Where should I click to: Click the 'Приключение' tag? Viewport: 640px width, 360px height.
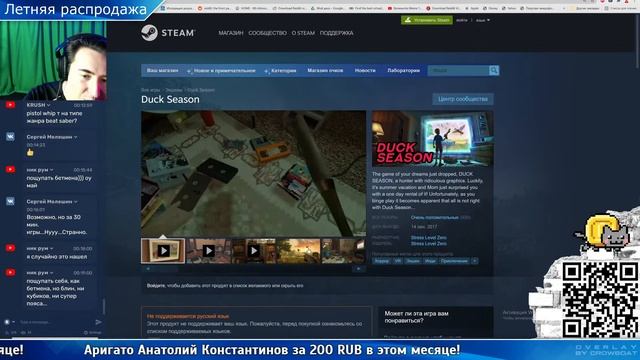454,261
